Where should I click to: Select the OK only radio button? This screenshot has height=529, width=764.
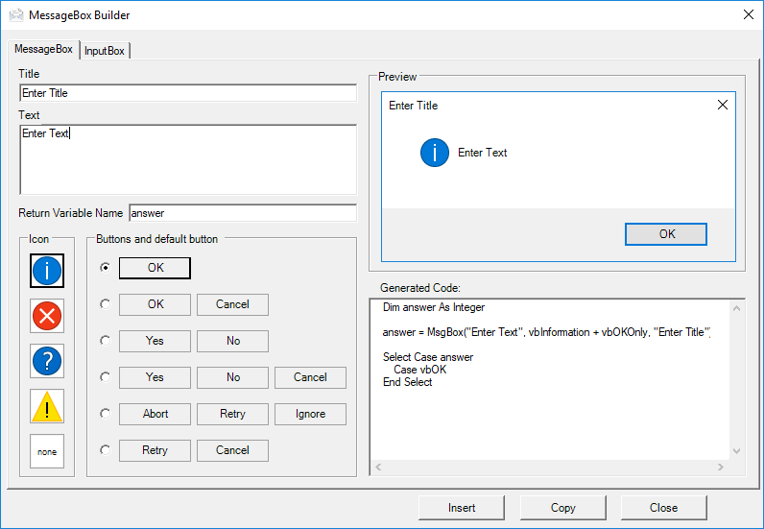pos(105,268)
